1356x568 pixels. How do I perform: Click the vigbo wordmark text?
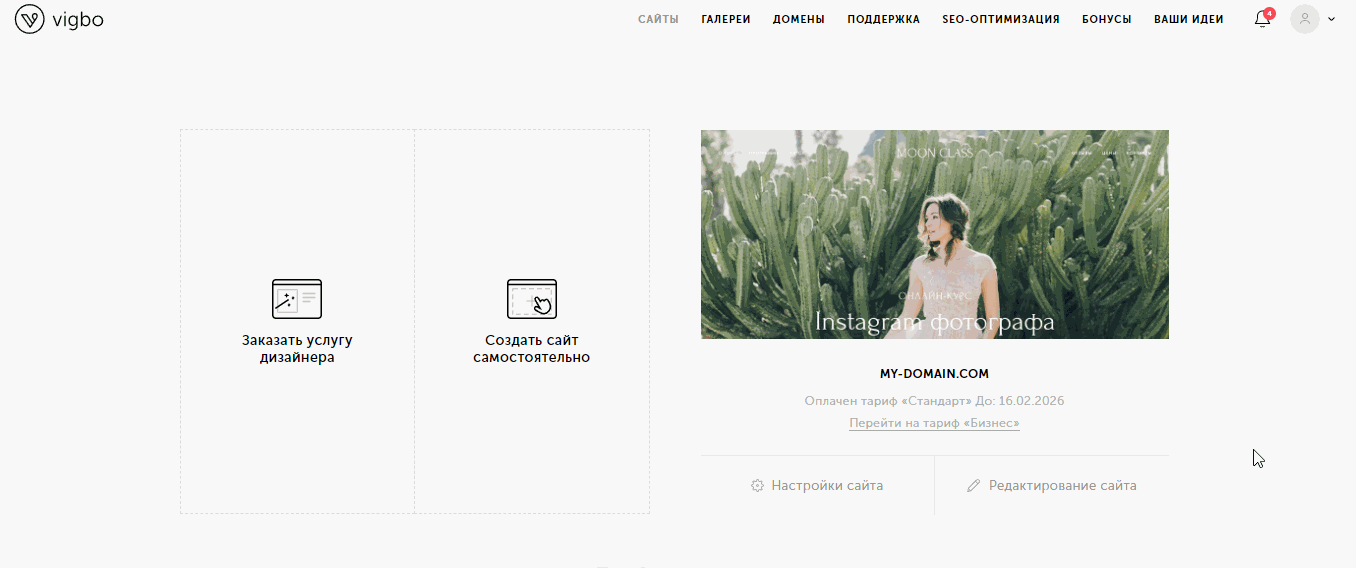pos(78,19)
